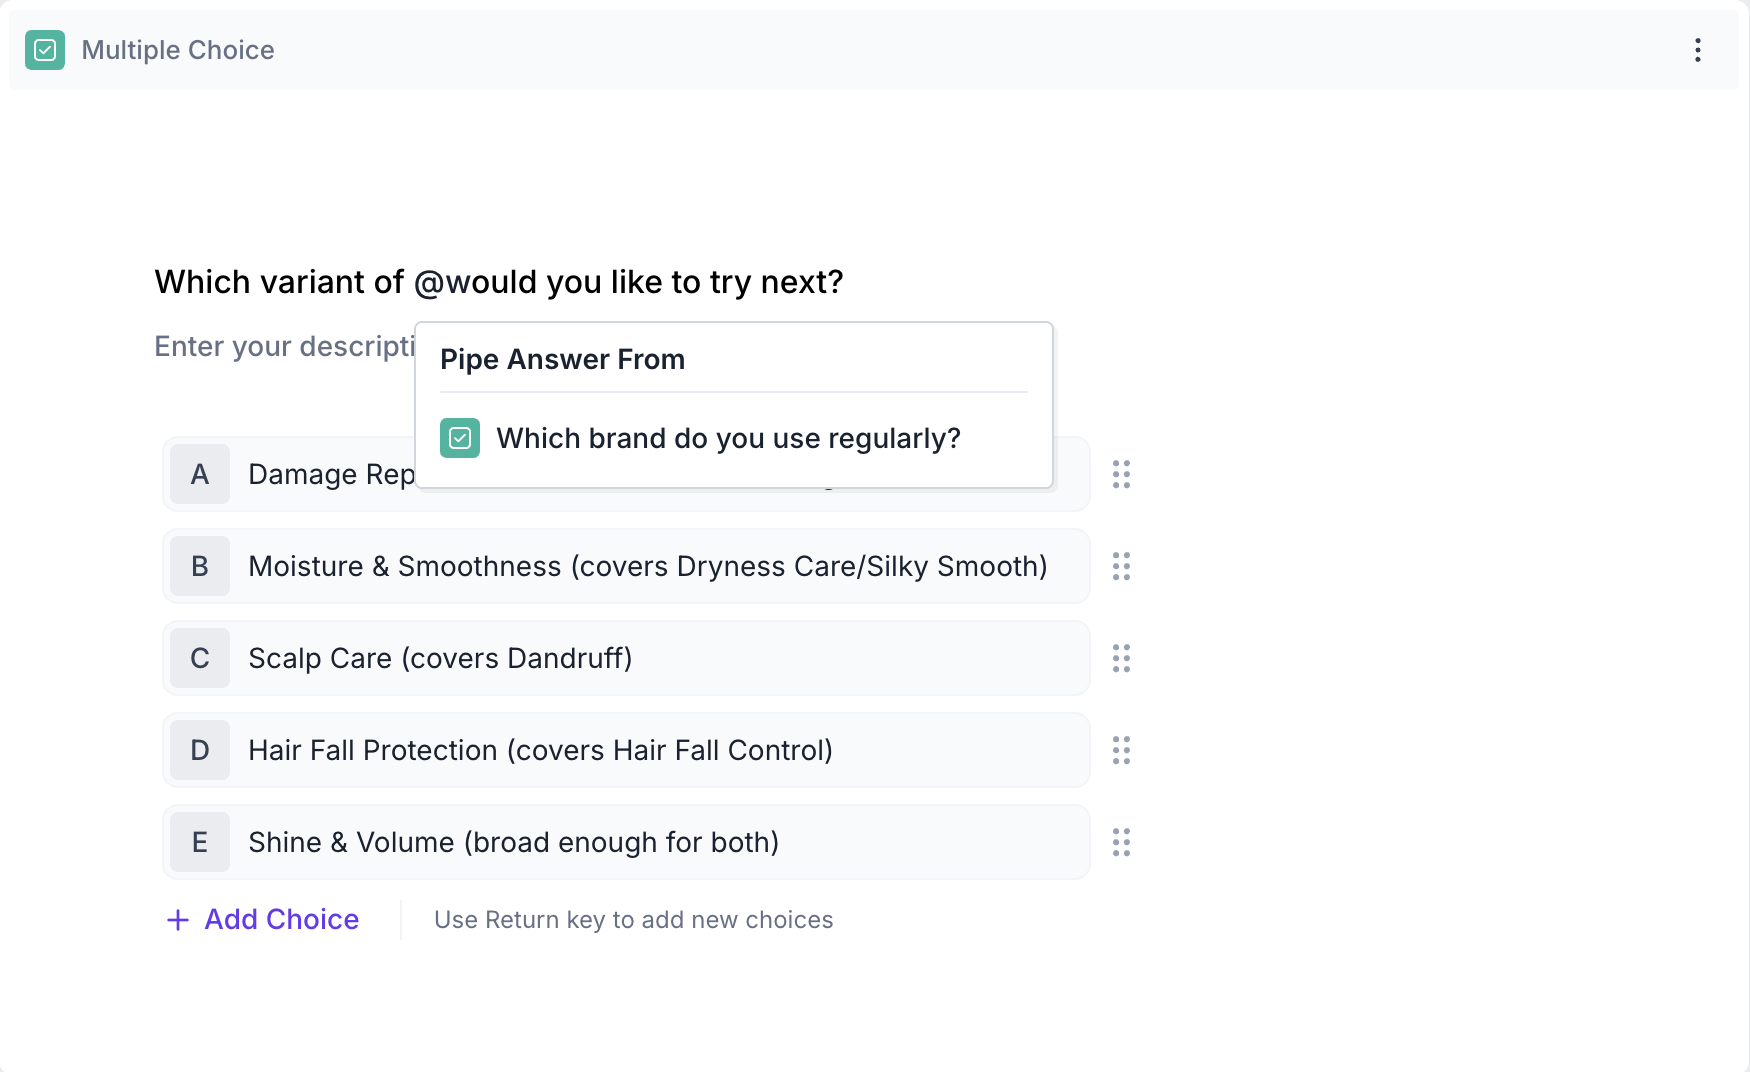Select "Which brand do you use regularly?" pipe option
This screenshot has height=1072, width=1750.
[x=728, y=438]
